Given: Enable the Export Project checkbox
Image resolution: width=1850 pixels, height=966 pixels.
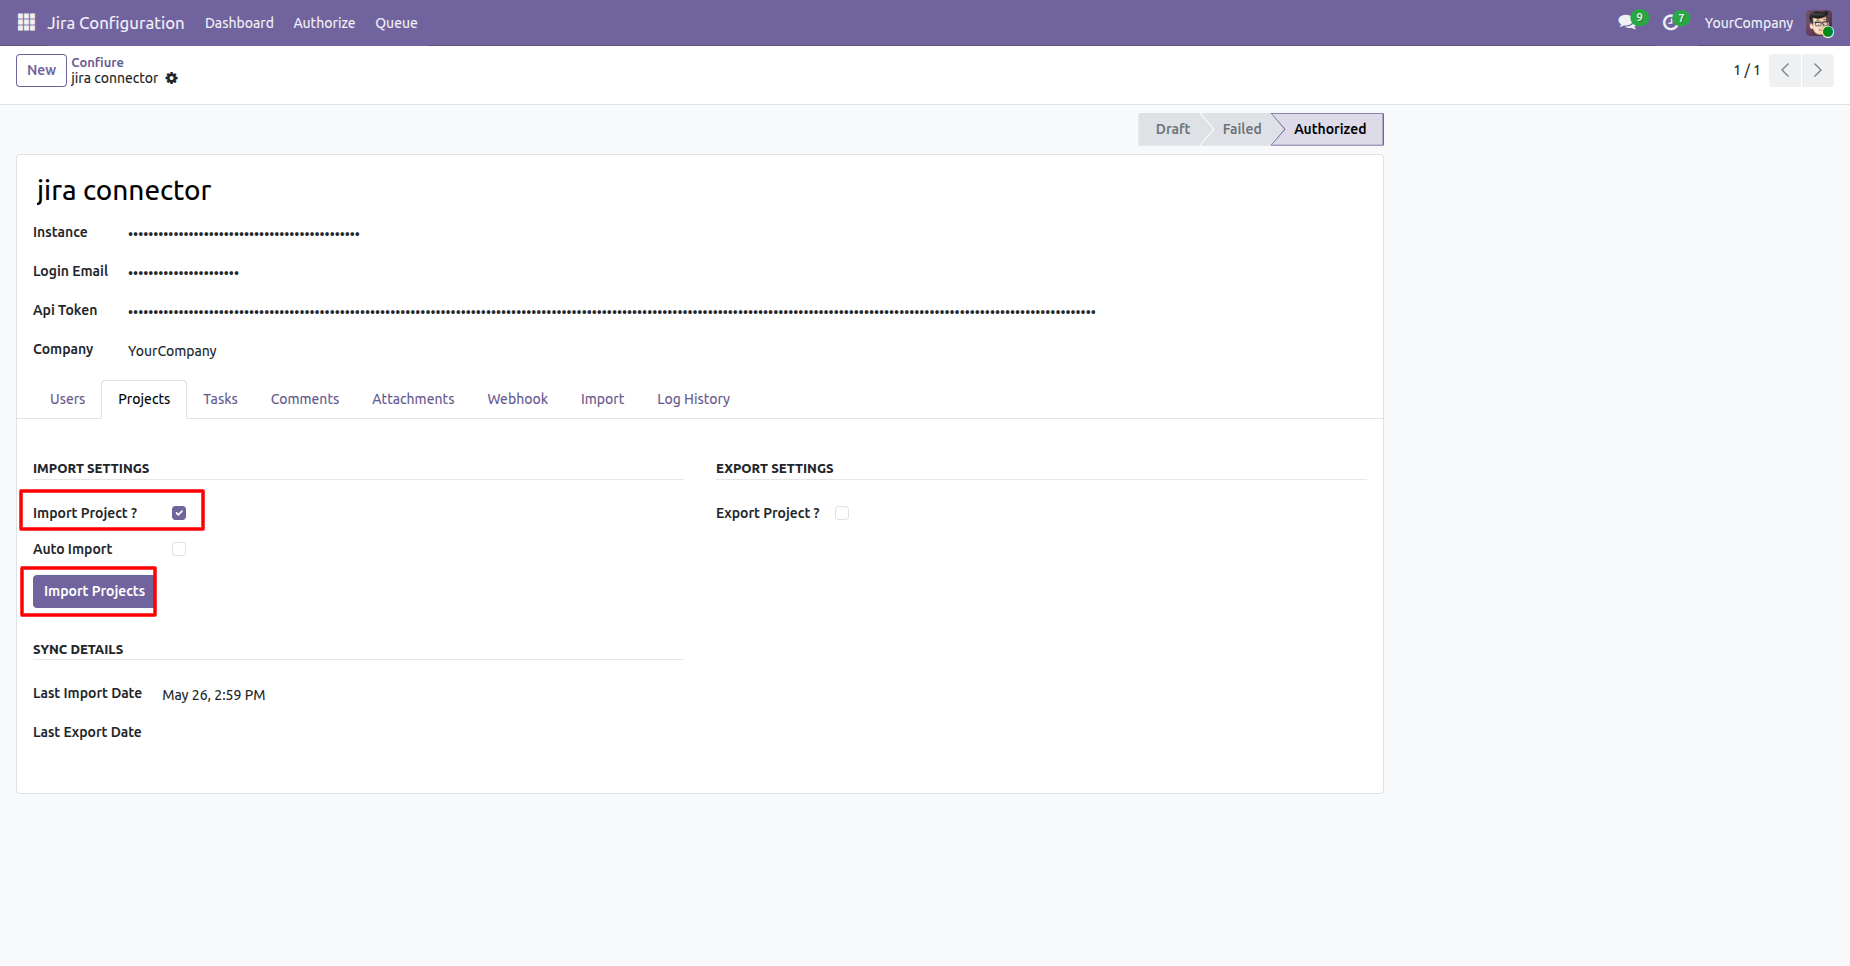Looking at the screenshot, I should coord(842,513).
